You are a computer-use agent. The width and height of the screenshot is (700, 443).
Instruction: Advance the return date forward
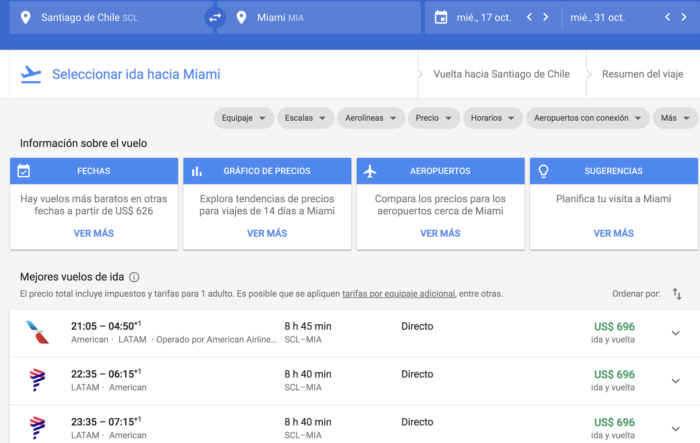point(683,17)
